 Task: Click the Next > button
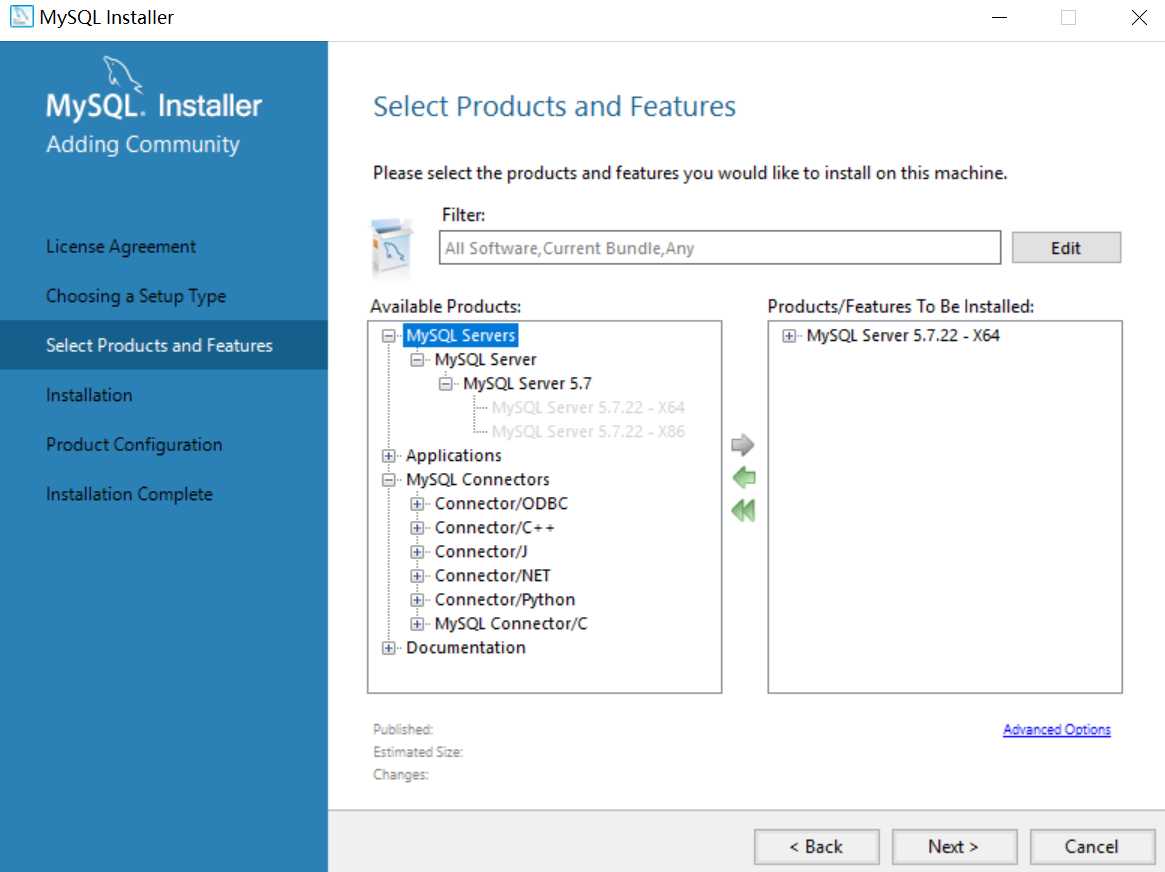[954, 847]
